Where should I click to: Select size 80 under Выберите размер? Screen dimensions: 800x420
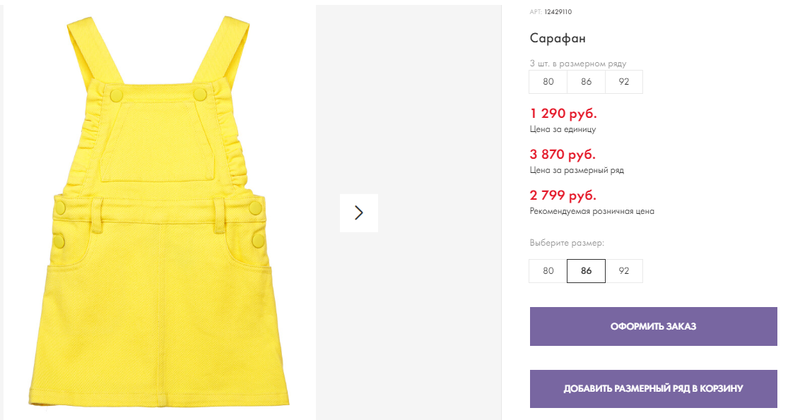coord(548,271)
